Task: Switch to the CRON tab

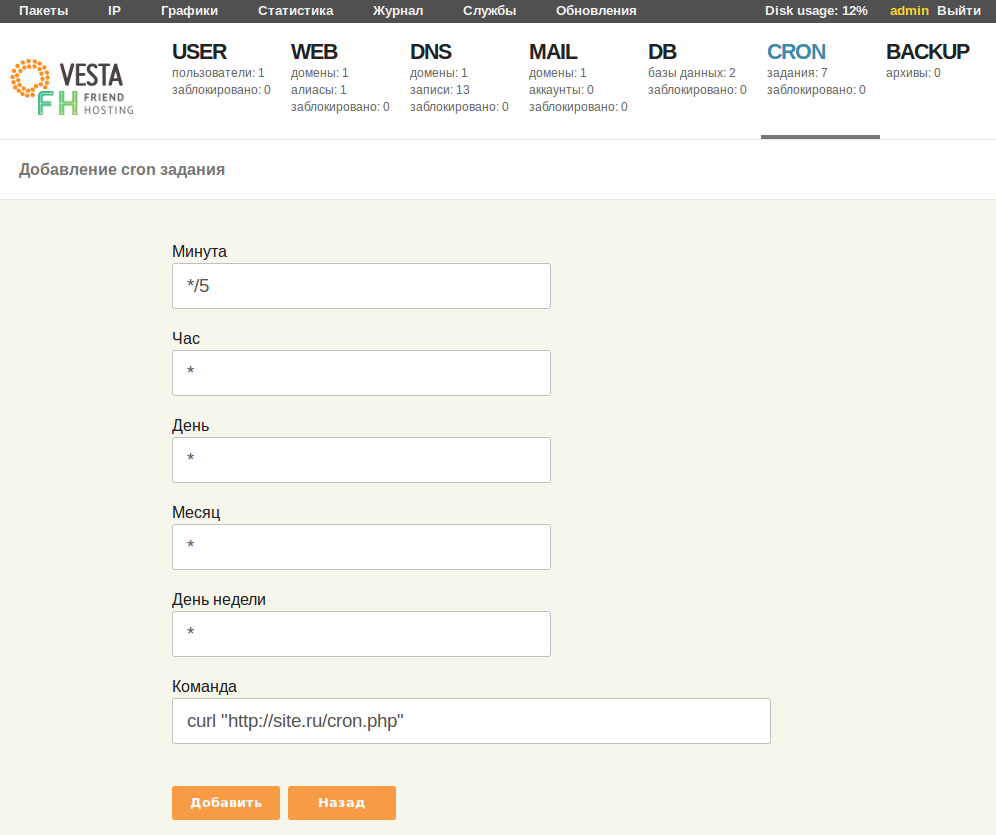Action: pos(796,51)
